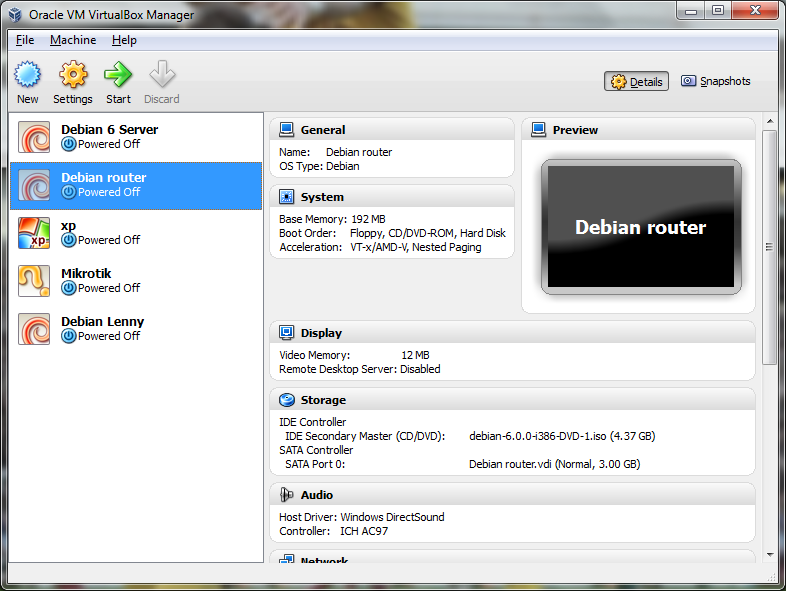Click the details pane scrollbar down arrow
This screenshot has width=786, height=591.
769,554
